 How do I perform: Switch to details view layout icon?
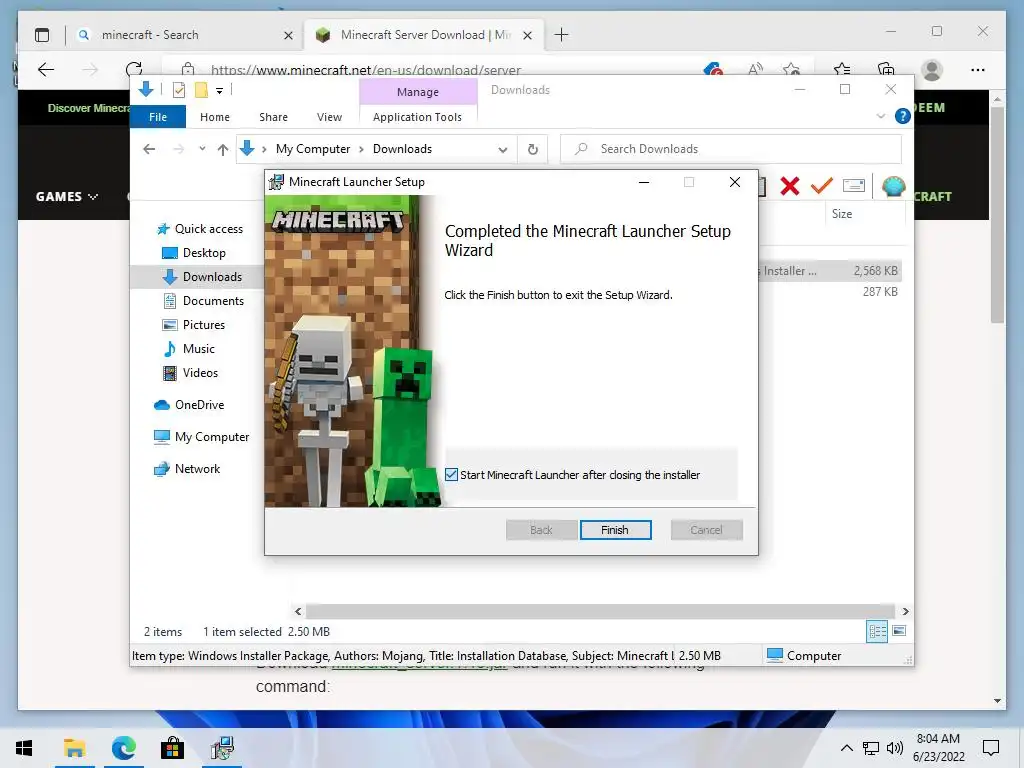point(877,631)
